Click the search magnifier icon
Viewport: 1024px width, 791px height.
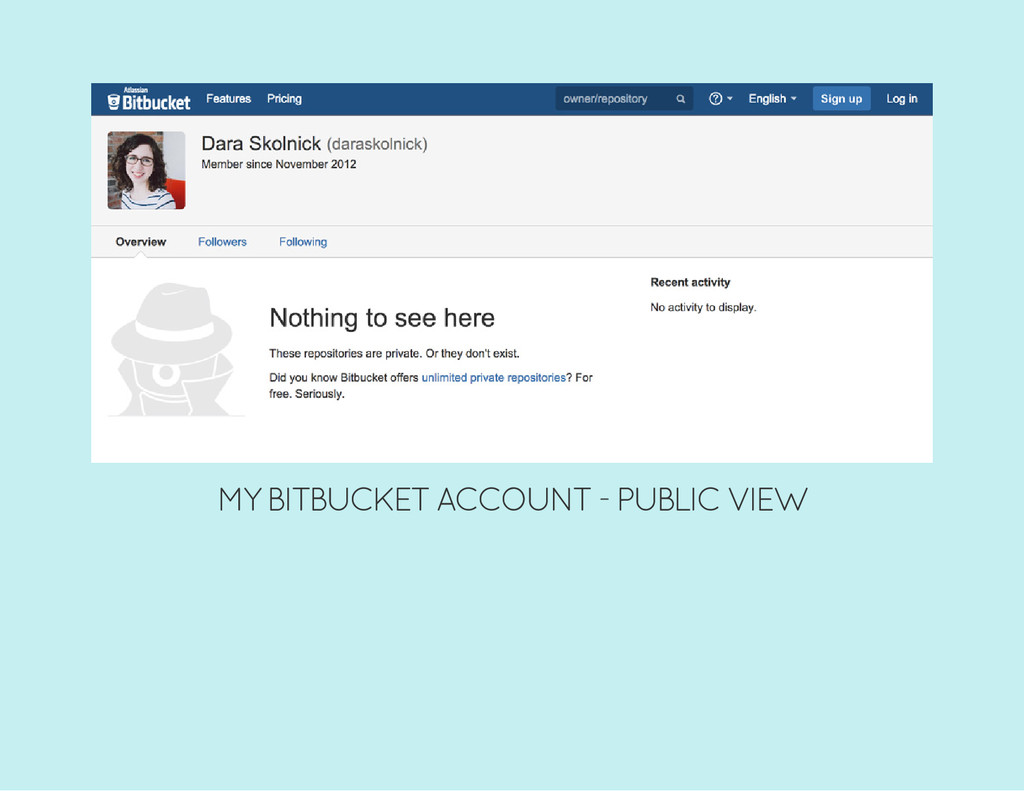[680, 99]
